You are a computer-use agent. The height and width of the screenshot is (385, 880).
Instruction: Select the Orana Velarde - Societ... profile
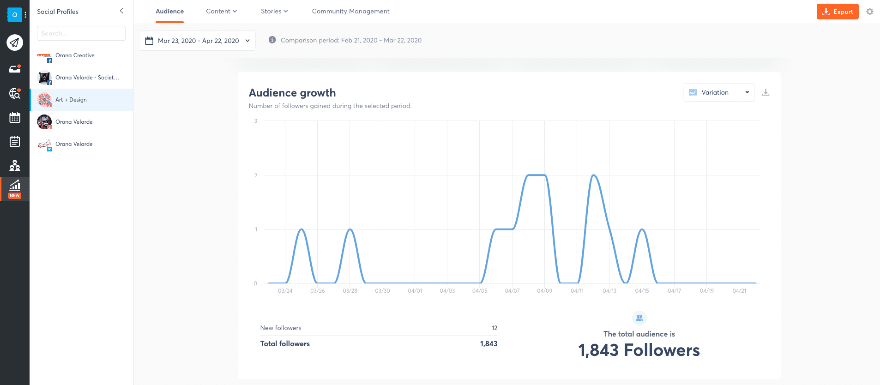click(81, 77)
